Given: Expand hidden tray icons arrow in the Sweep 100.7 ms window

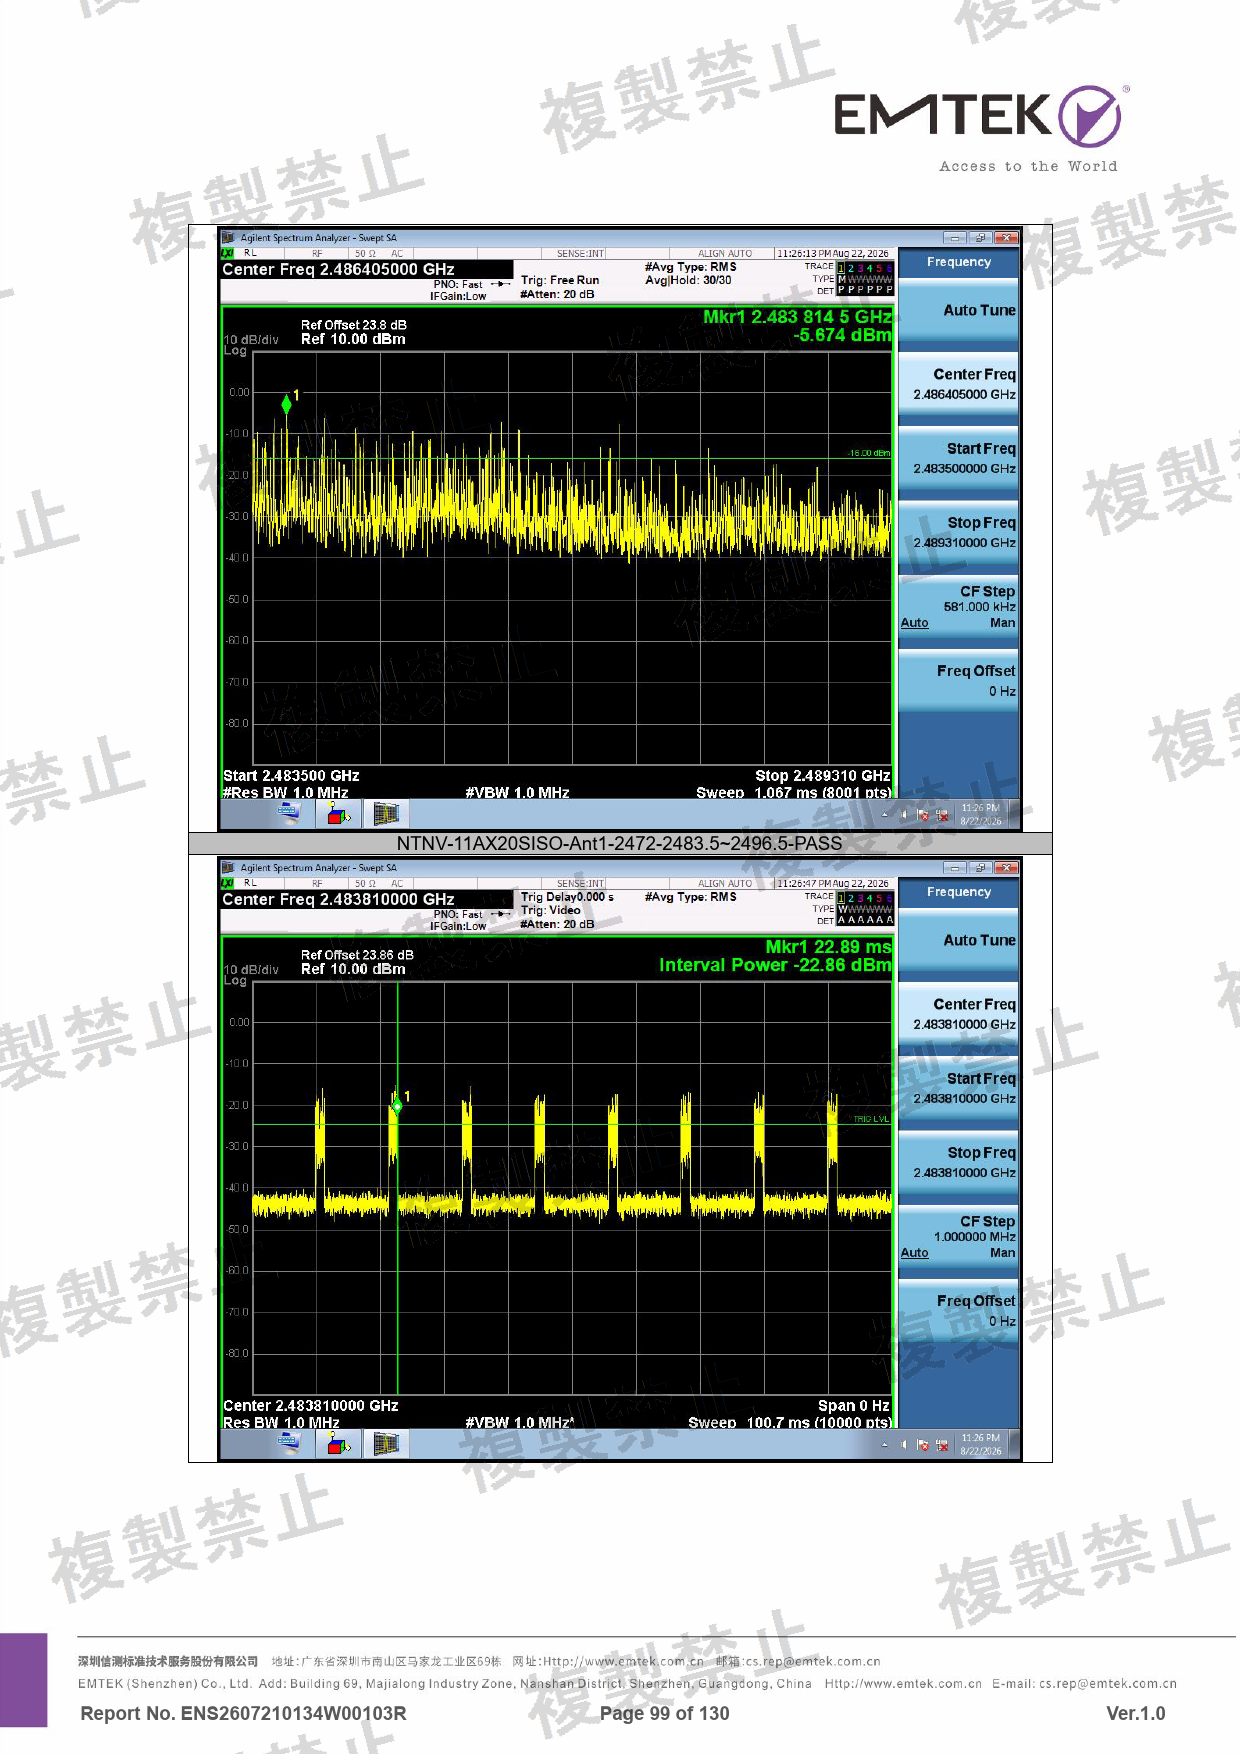Looking at the screenshot, I should (x=884, y=1445).
